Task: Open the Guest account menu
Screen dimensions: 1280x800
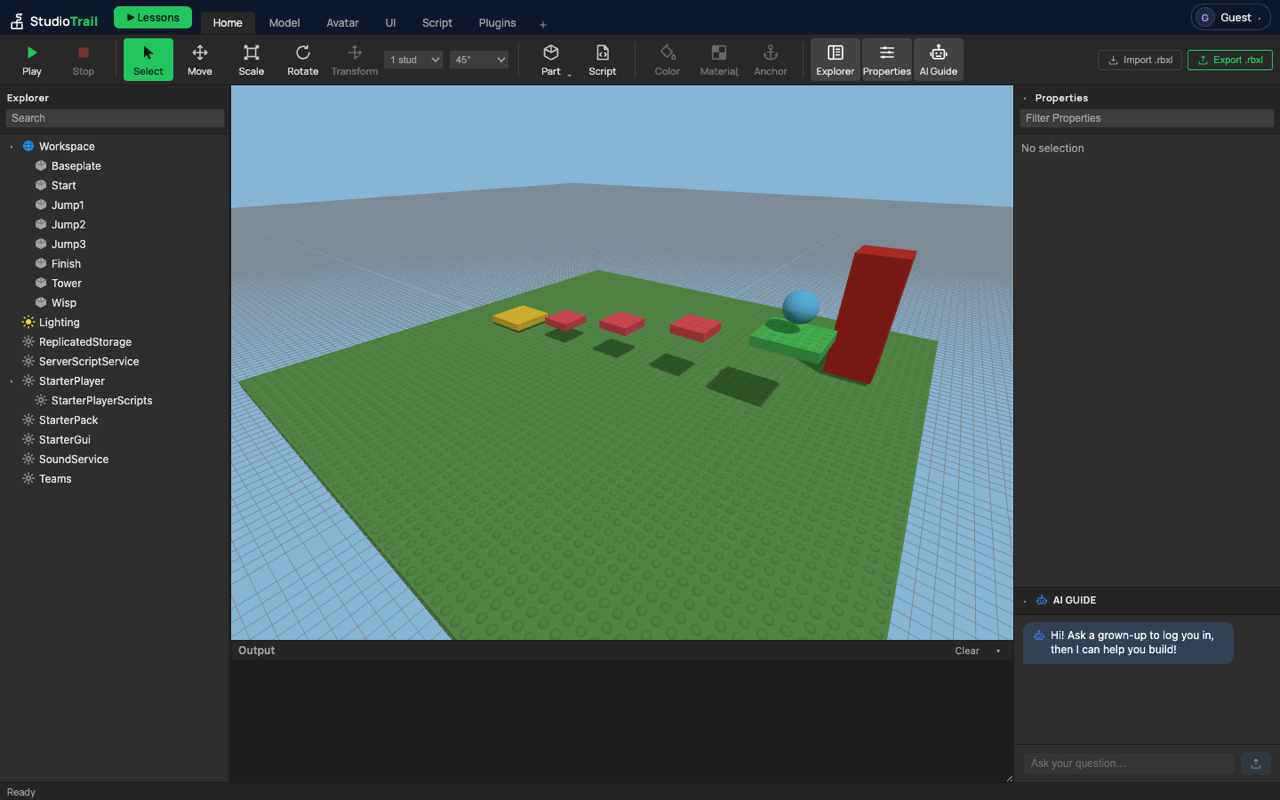Action: pyautogui.click(x=1230, y=17)
